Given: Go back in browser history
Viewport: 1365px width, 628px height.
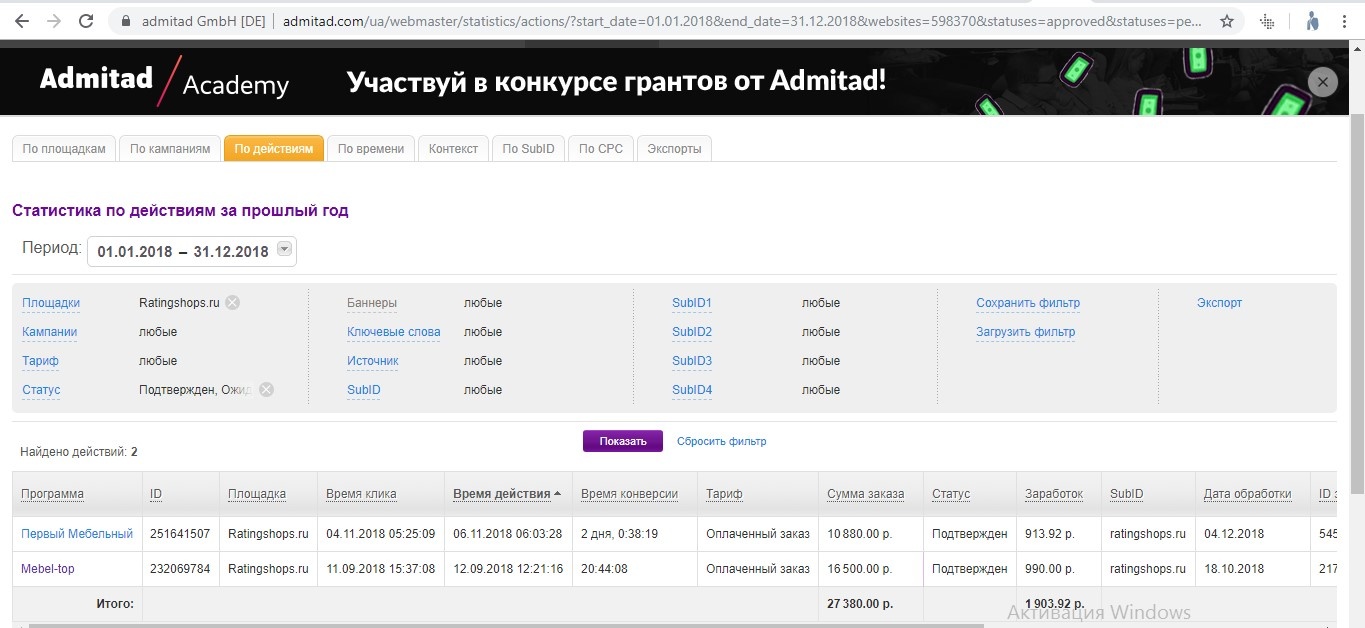Looking at the screenshot, I should click(21, 20).
